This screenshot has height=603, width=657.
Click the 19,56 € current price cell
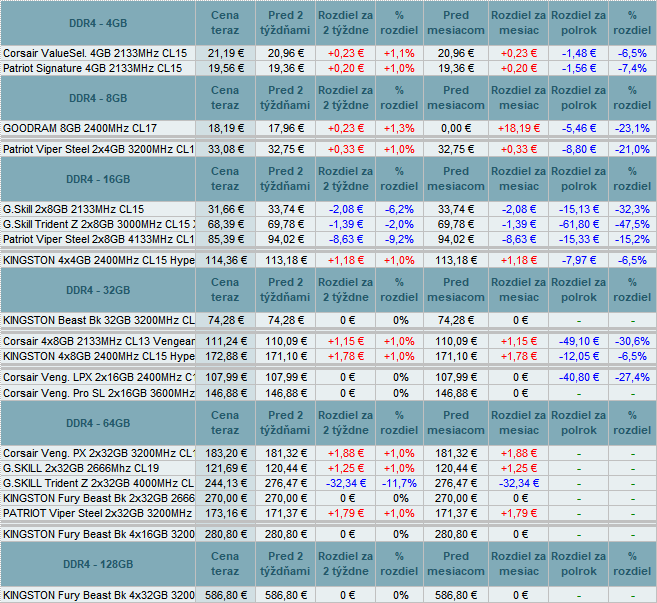click(225, 68)
